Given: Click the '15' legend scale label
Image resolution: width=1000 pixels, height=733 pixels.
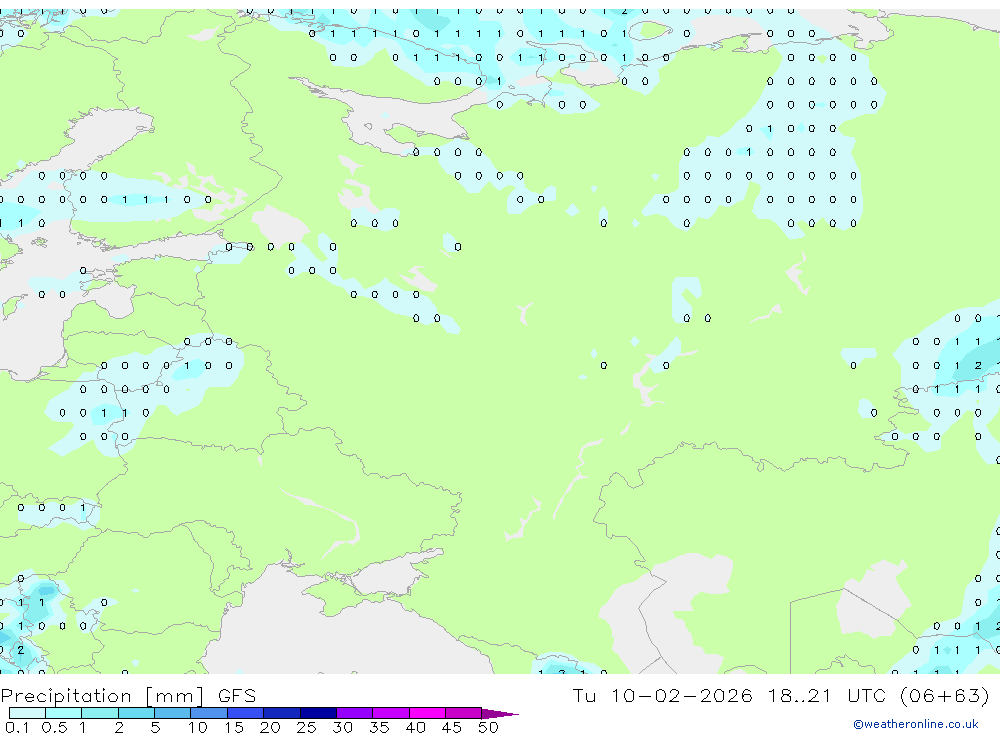Looking at the screenshot, I should 233,727.
